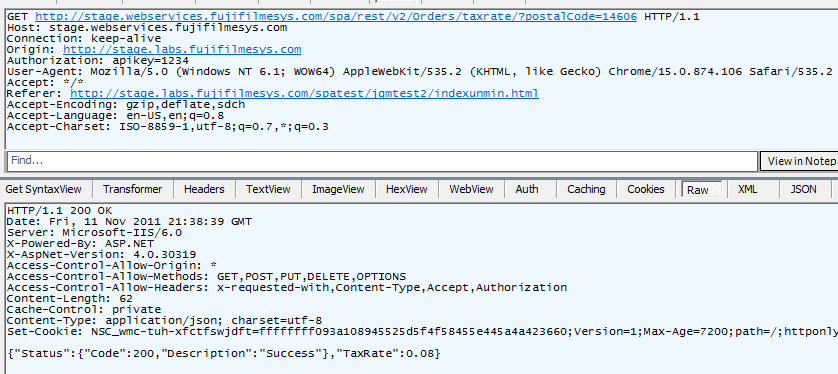
Task: Select the Cache-Control: private line
Action: point(84,309)
